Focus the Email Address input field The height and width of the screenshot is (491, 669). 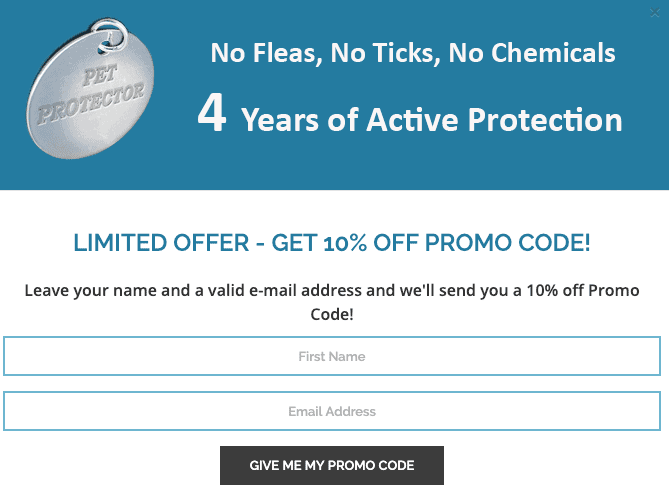click(x=332, y=411)
